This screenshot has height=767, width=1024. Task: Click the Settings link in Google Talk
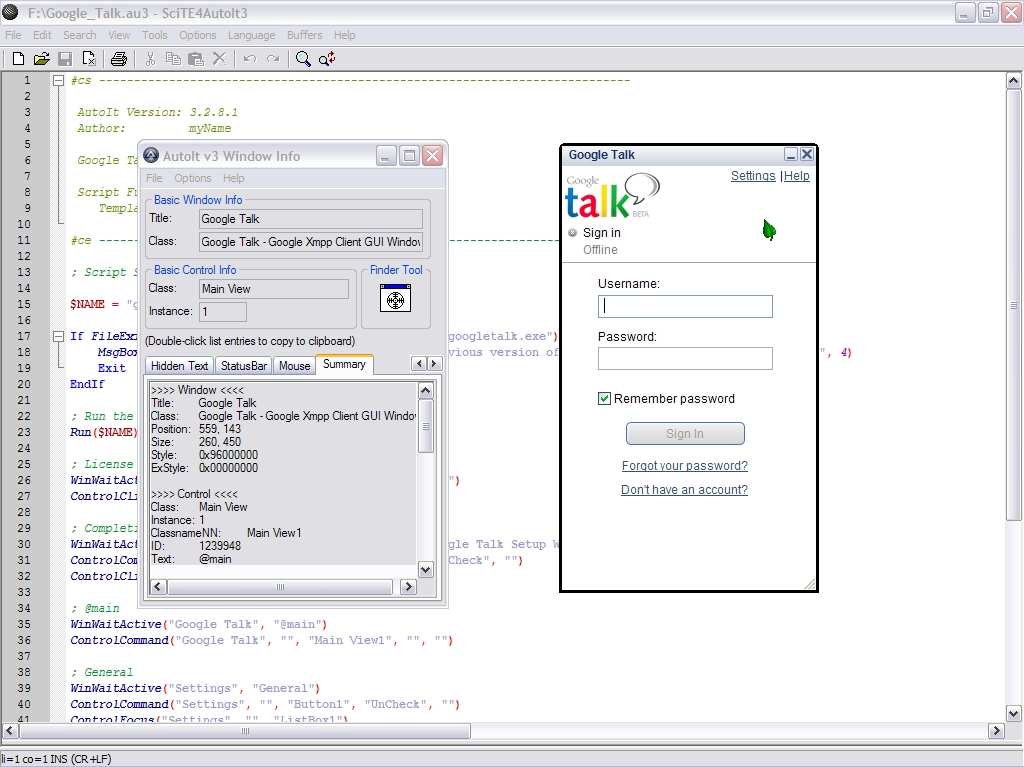753,176
